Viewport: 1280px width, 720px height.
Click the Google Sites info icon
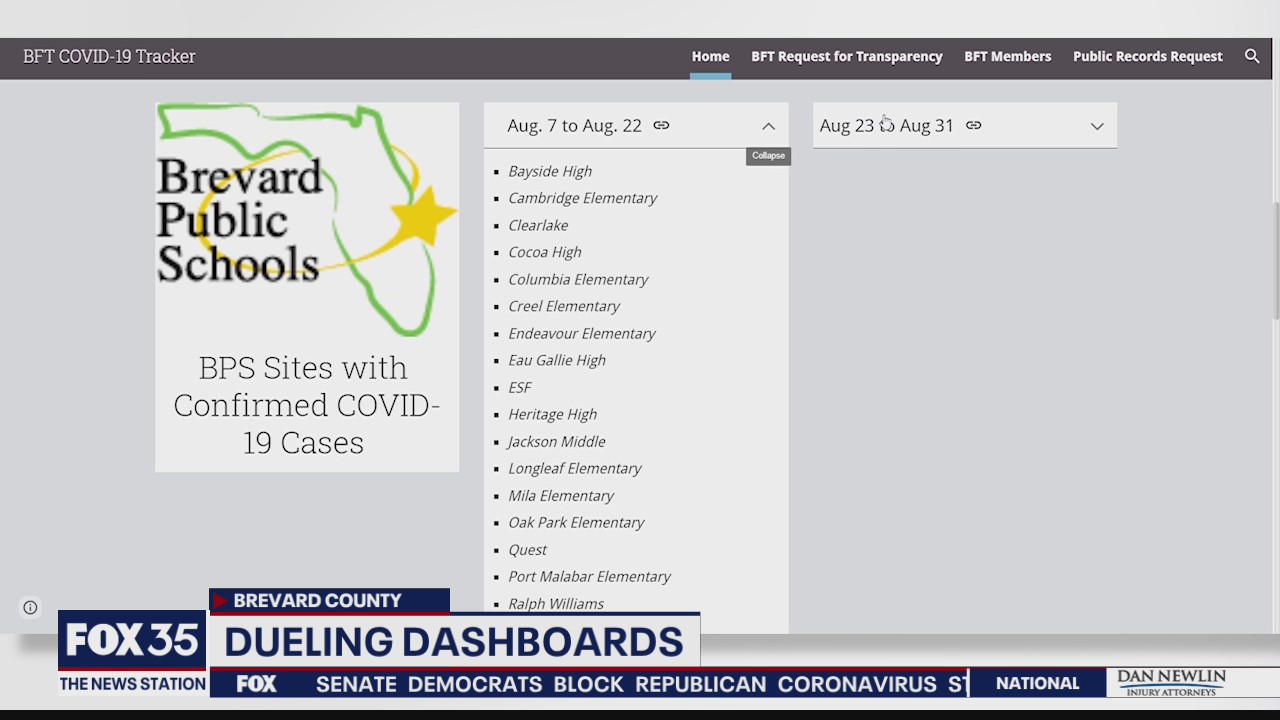click(30, 607)
